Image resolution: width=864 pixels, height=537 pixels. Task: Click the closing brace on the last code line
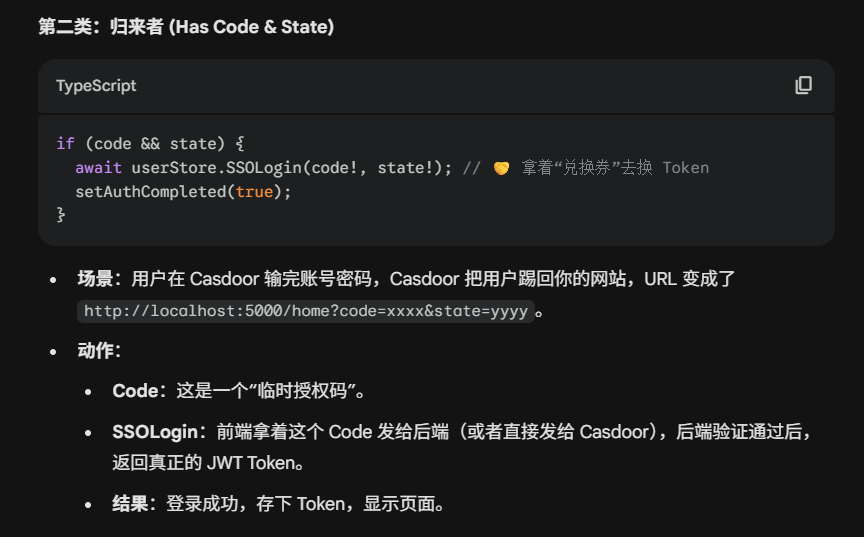coord(61,214)
